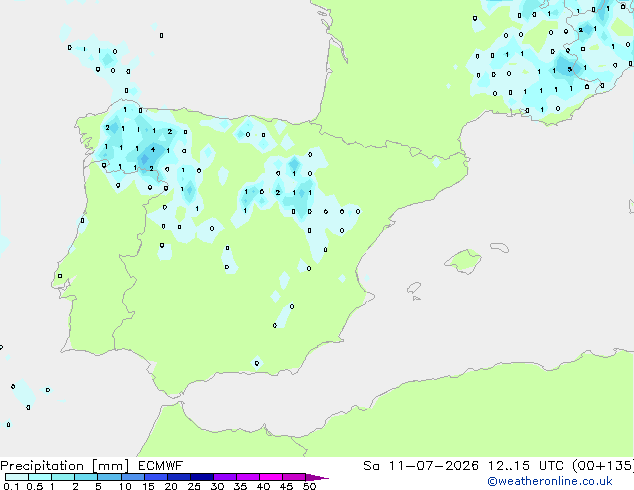This screenshot has width=634, height=490.
Task: Click the Mallorca island on the map
Action: 463,261
